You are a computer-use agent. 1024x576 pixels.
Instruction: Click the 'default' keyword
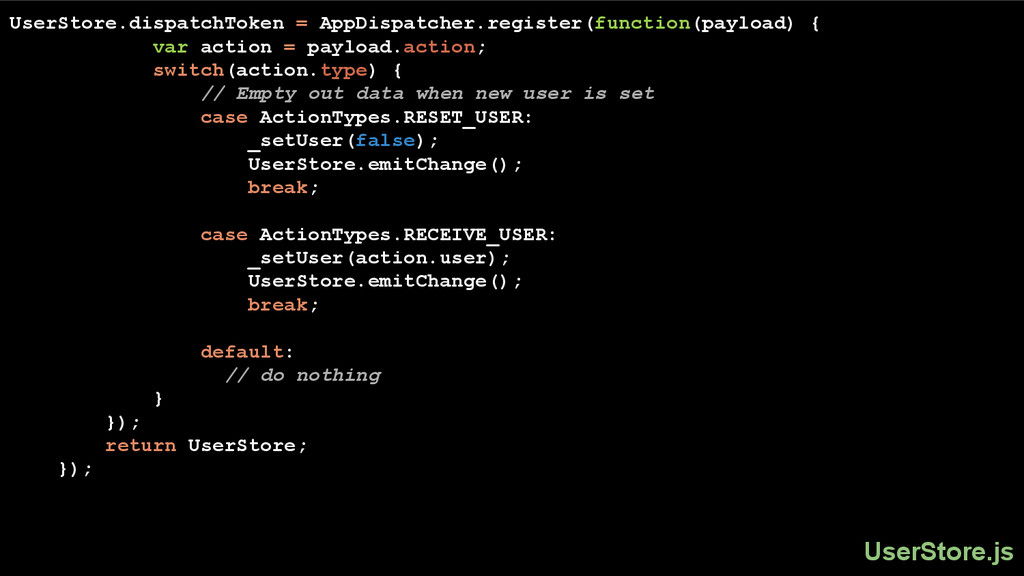pyautogui.click(x=241, y=352)
